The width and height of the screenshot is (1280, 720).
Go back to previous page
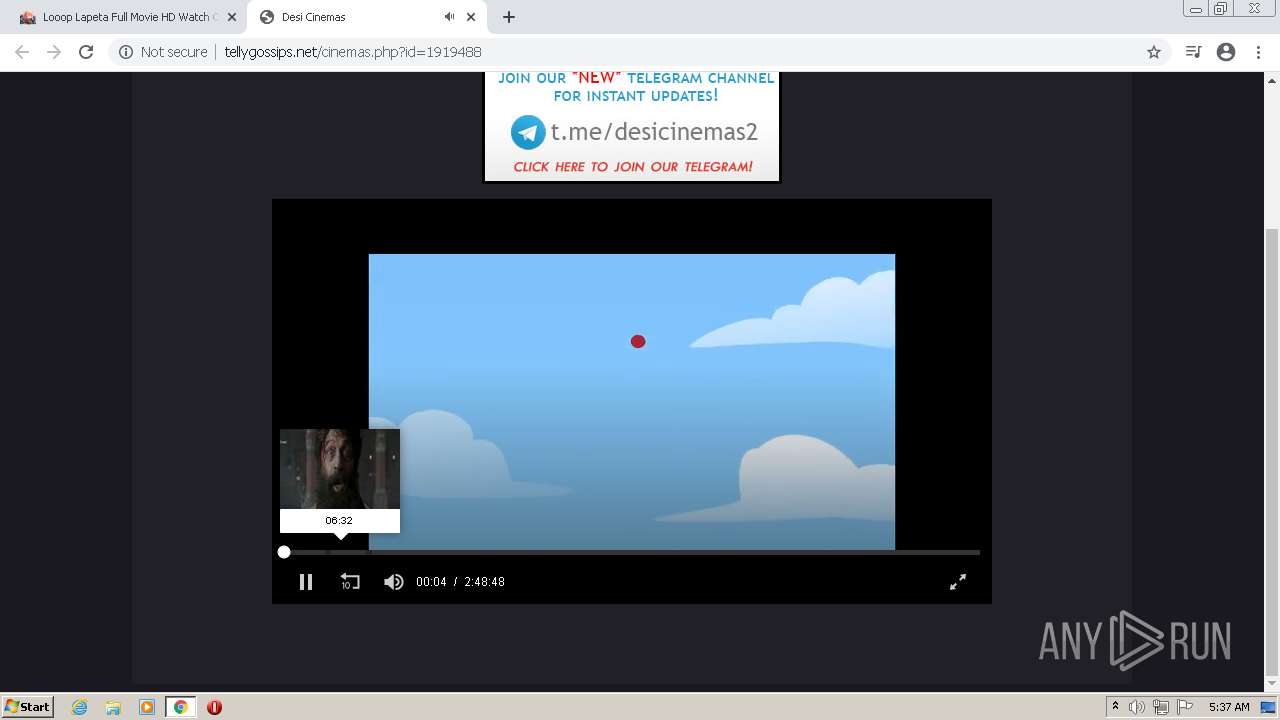pyautogui.click(x=22, y=52)
